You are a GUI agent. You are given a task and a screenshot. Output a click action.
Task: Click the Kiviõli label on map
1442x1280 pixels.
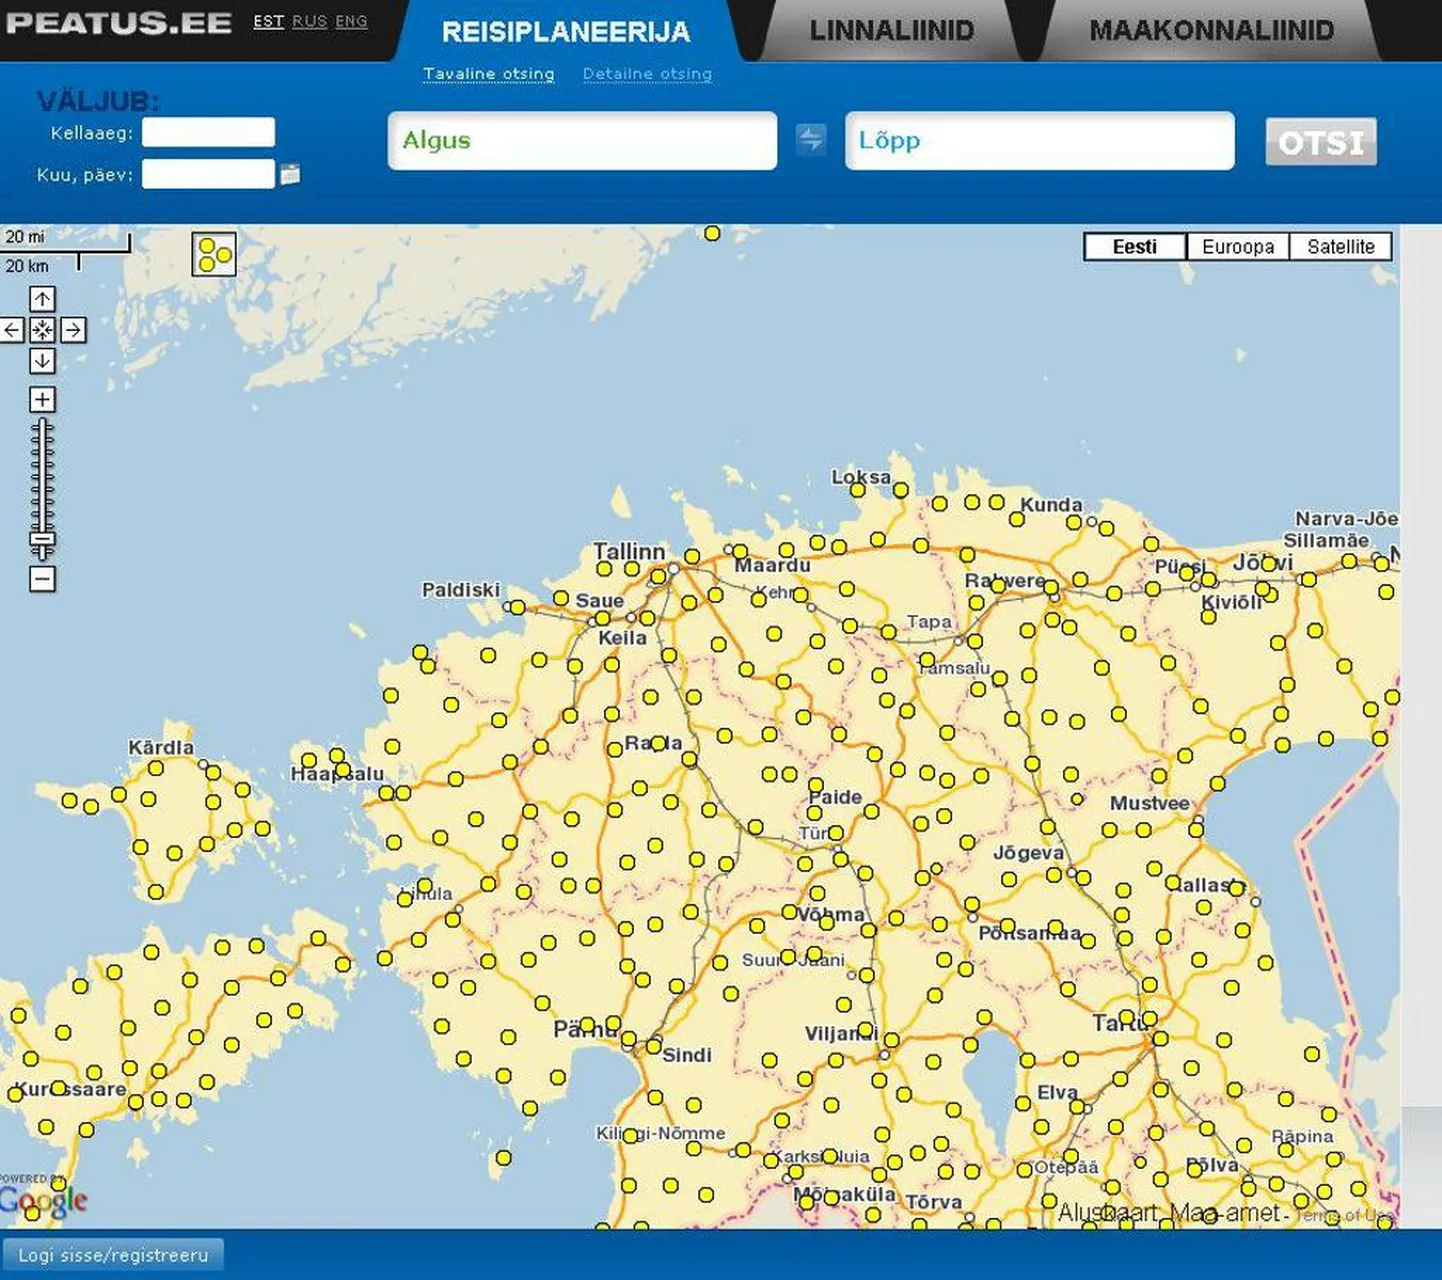1232,603
